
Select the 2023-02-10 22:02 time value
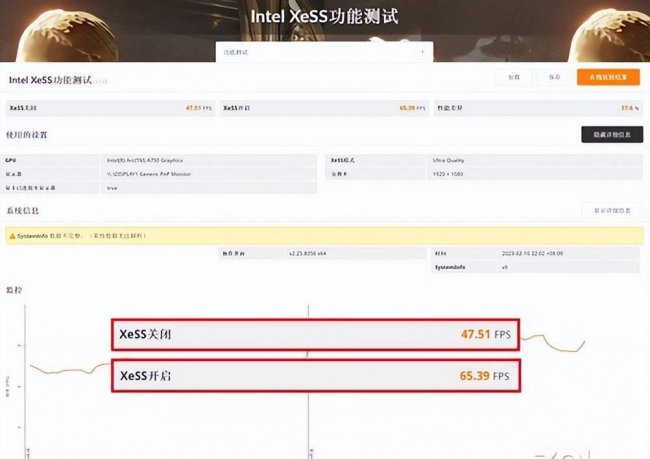click(532, 253)
